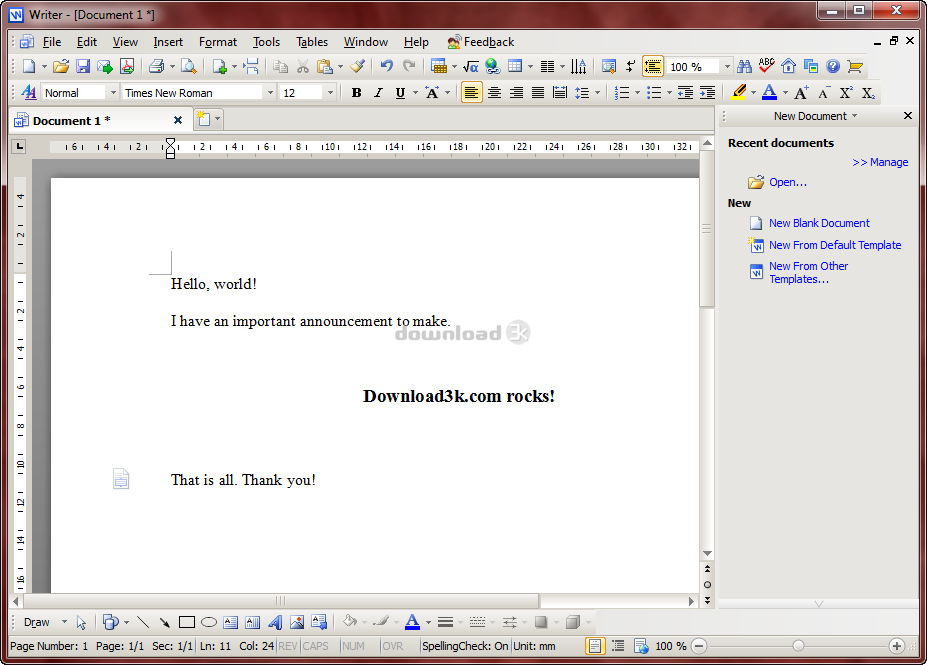927x665 pixels.
Task: Cut the selection with the scissors icon
Action: click(x=303, y=66)
